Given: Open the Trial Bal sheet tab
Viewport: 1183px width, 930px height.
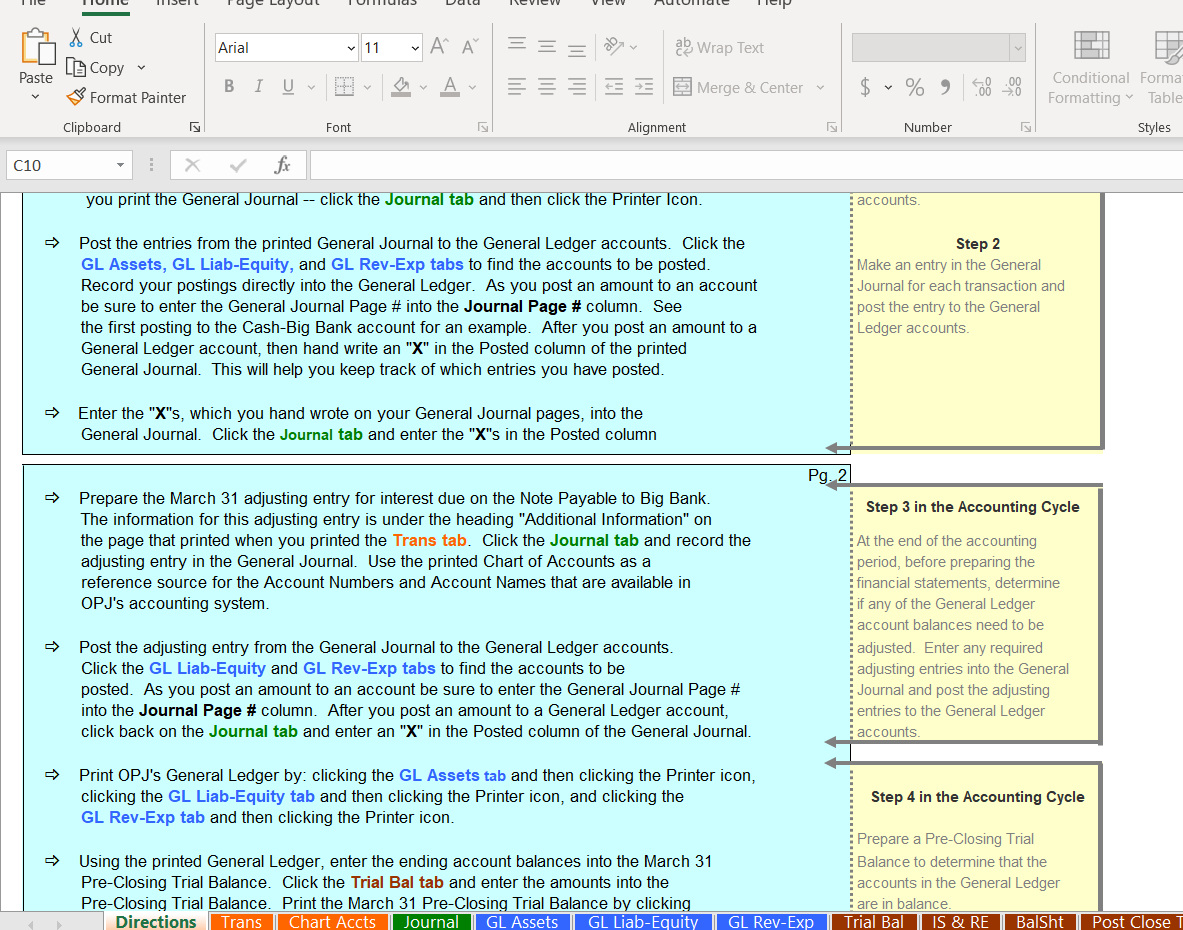Looking at the screenshot, I should click(874, 922).
